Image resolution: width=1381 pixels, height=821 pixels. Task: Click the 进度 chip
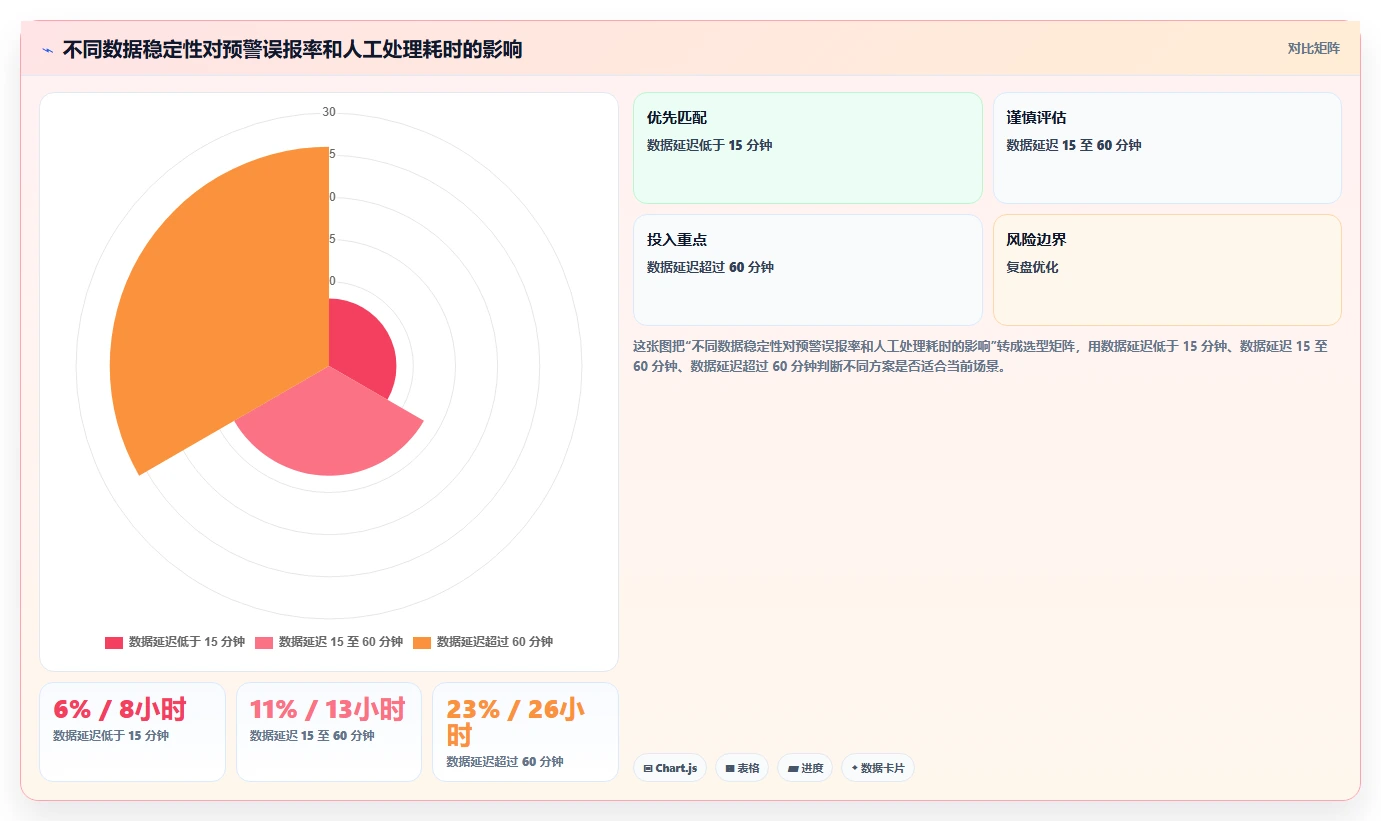point(805,768)
